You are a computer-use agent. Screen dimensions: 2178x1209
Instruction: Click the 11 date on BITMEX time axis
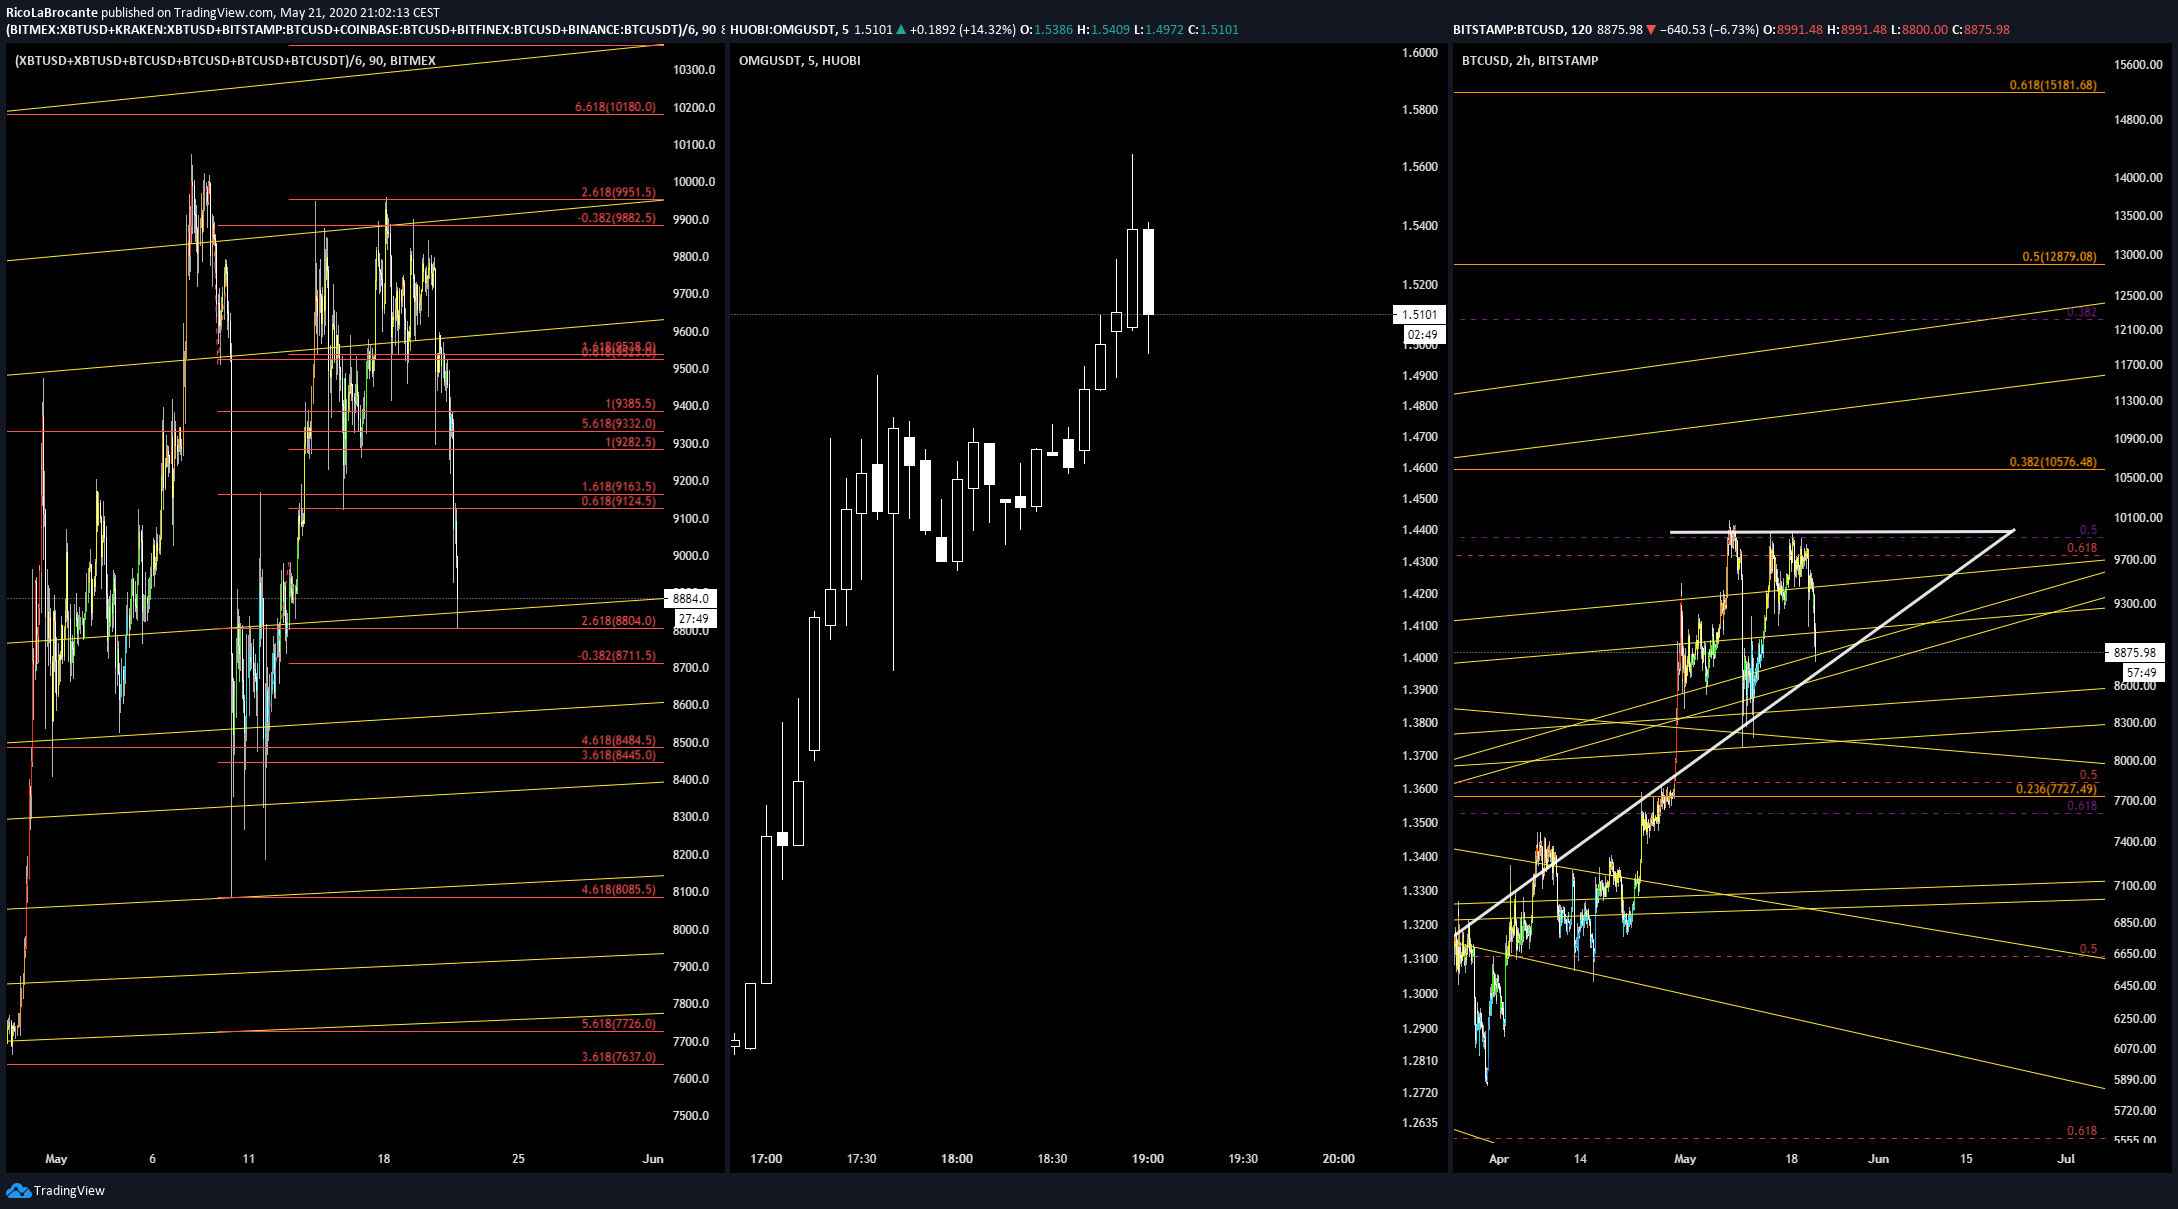click(x=249, y=1159)
